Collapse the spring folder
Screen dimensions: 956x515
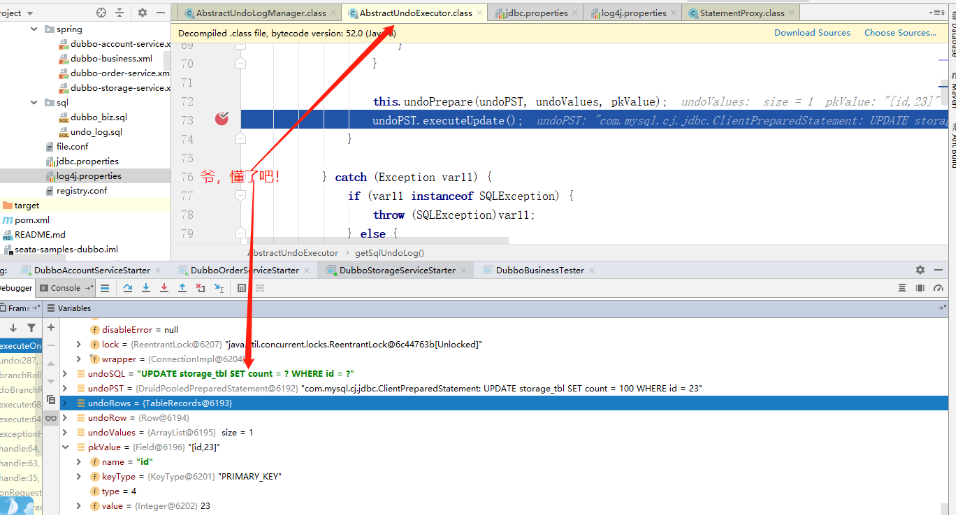pyautogui.click(x=34, y=29)
